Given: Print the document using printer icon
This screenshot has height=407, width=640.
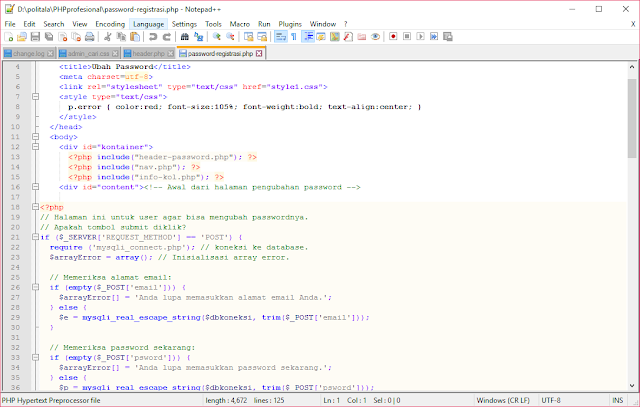Looking at the screenshot, I should (x=89, y=37).
